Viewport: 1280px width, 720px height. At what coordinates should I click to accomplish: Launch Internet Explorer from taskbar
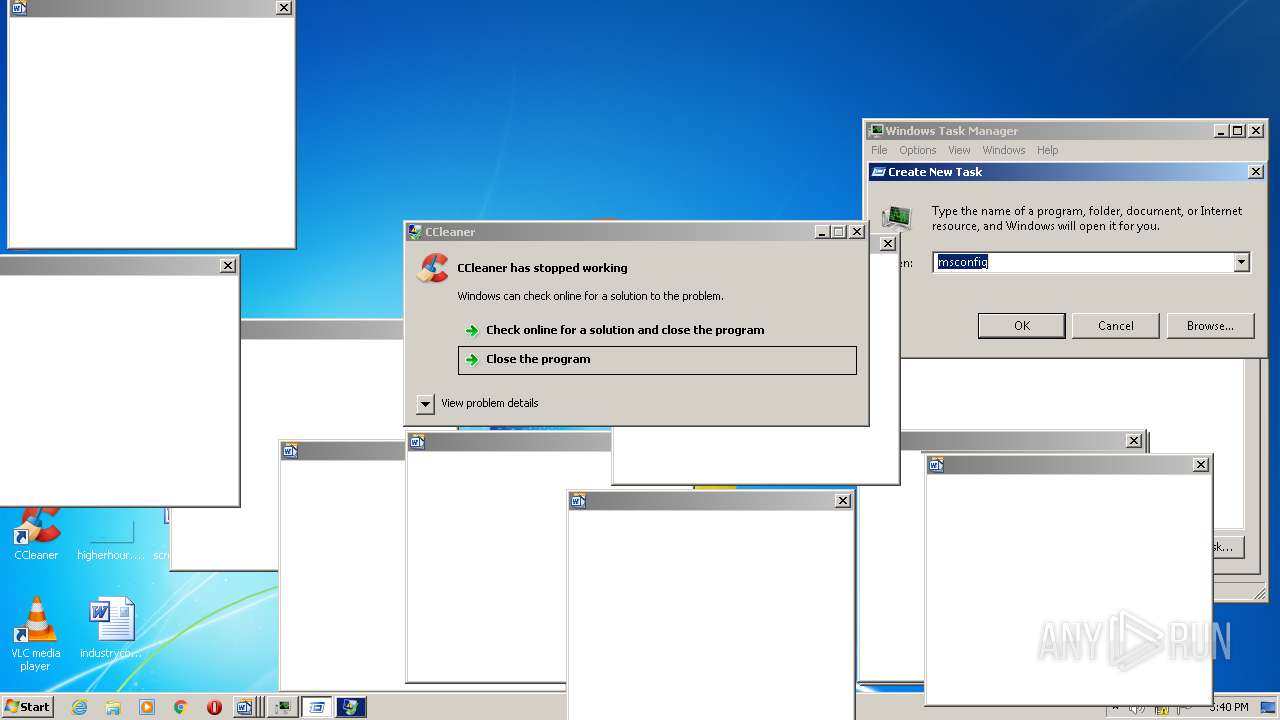79,707
